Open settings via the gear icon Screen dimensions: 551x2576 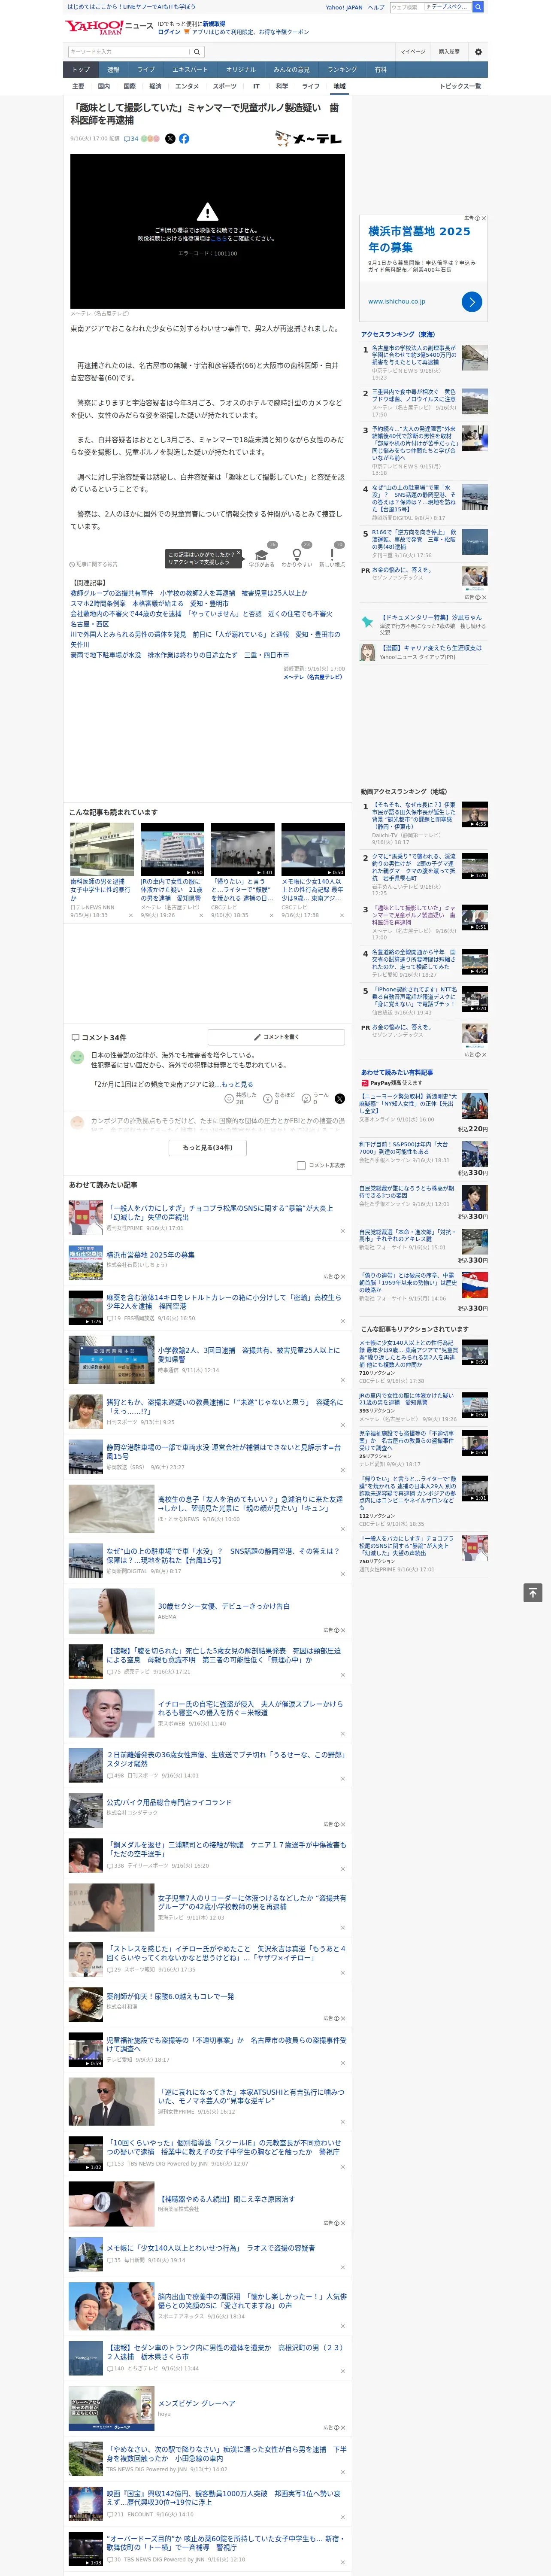478,51
